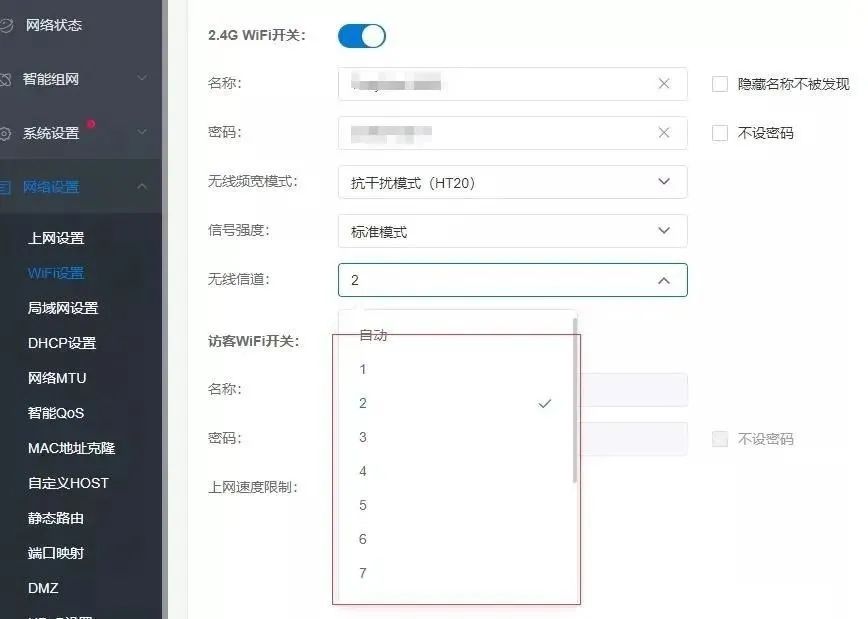Click the 网络设置 sidebar icon
The width and height of the screenshot is (868, 619).
(x=5, y=187)
